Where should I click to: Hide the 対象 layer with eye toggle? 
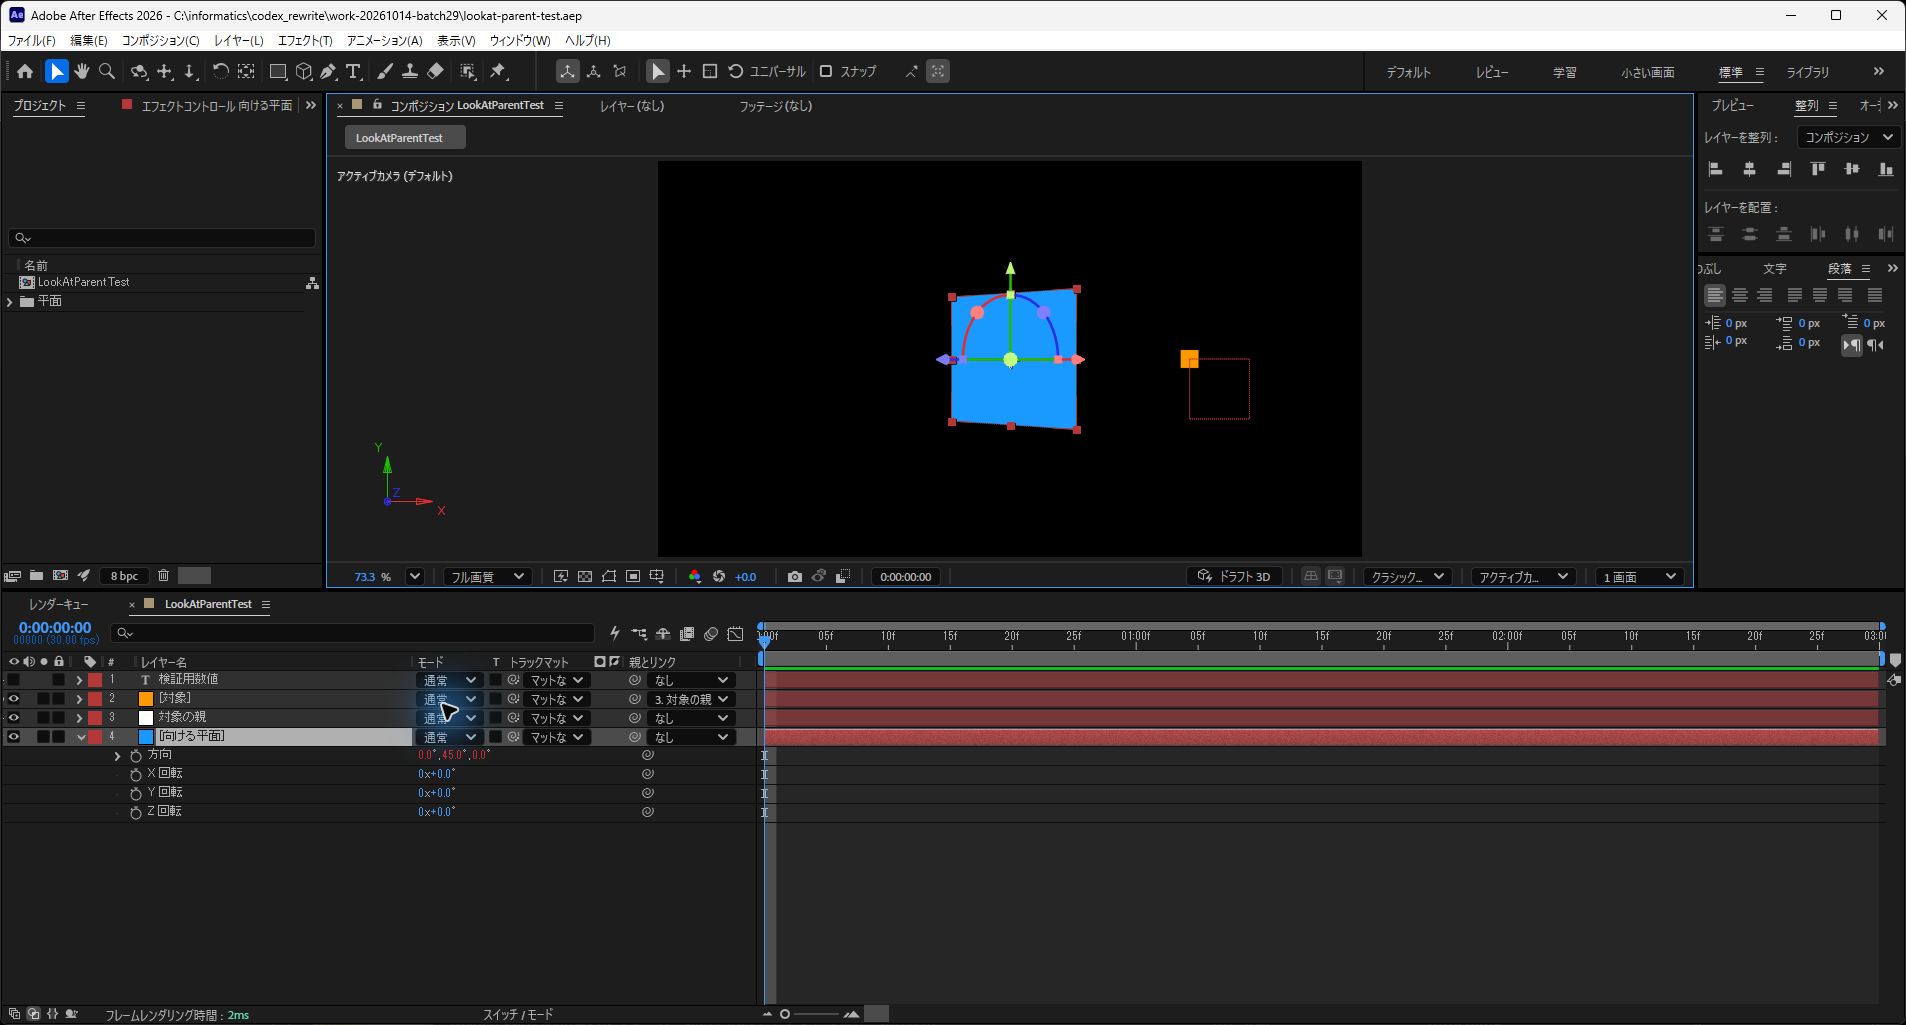pyautogui.click(x=13, y=698)
